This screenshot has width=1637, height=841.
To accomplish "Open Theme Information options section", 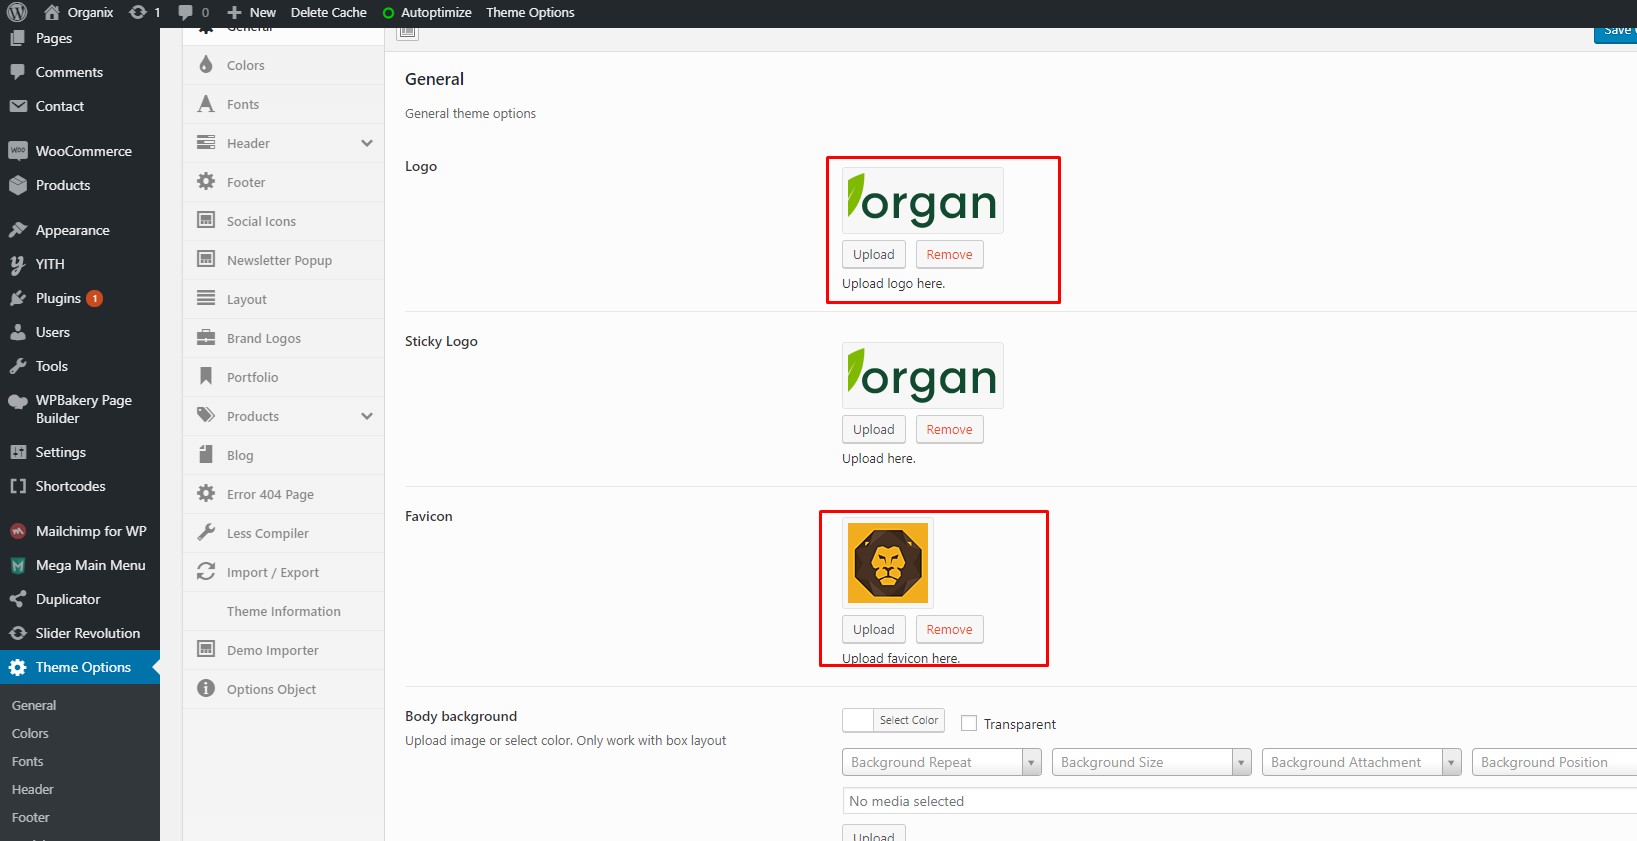I will point(283,611).
